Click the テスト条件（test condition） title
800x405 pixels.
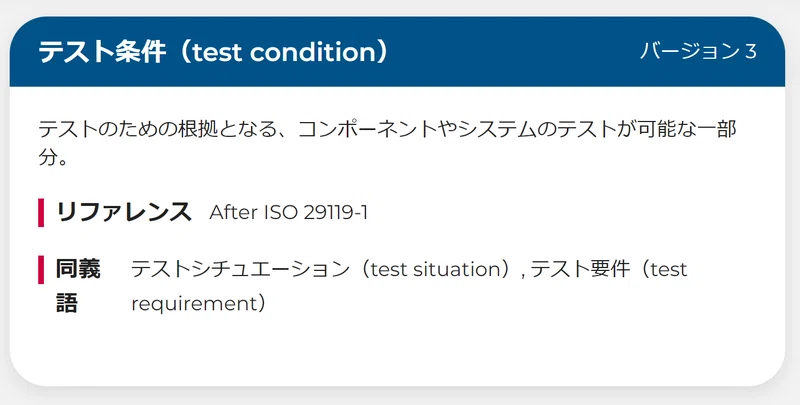click(x=213, y=52)
